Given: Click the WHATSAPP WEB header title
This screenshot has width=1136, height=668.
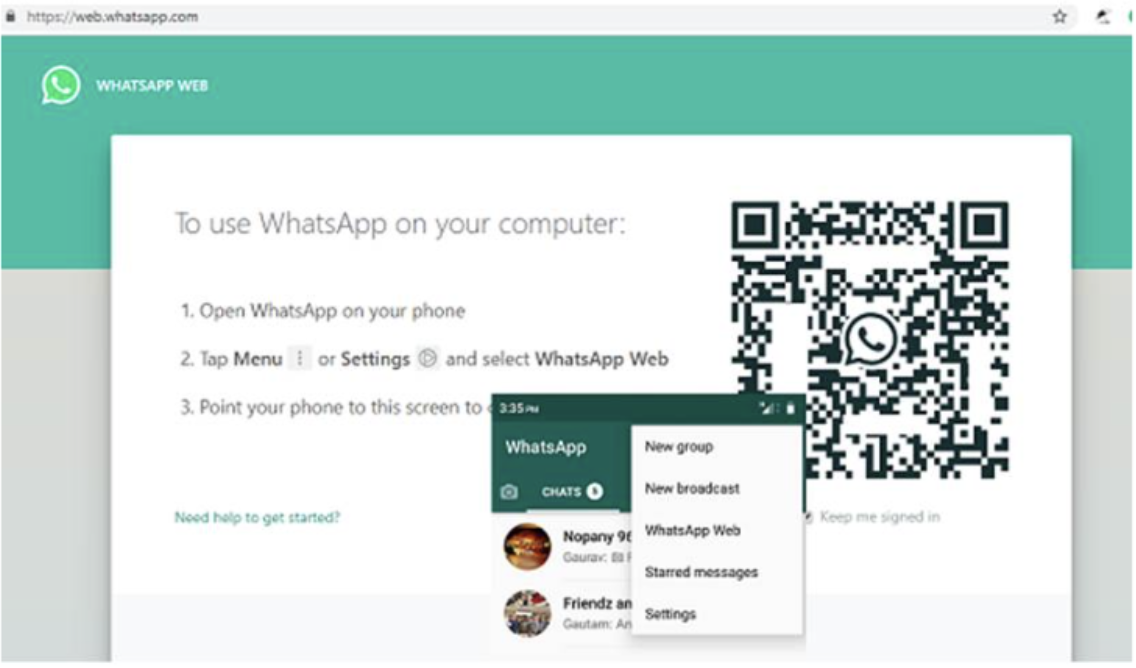Looking at the screenshot, I should click(x=152, y=85).
